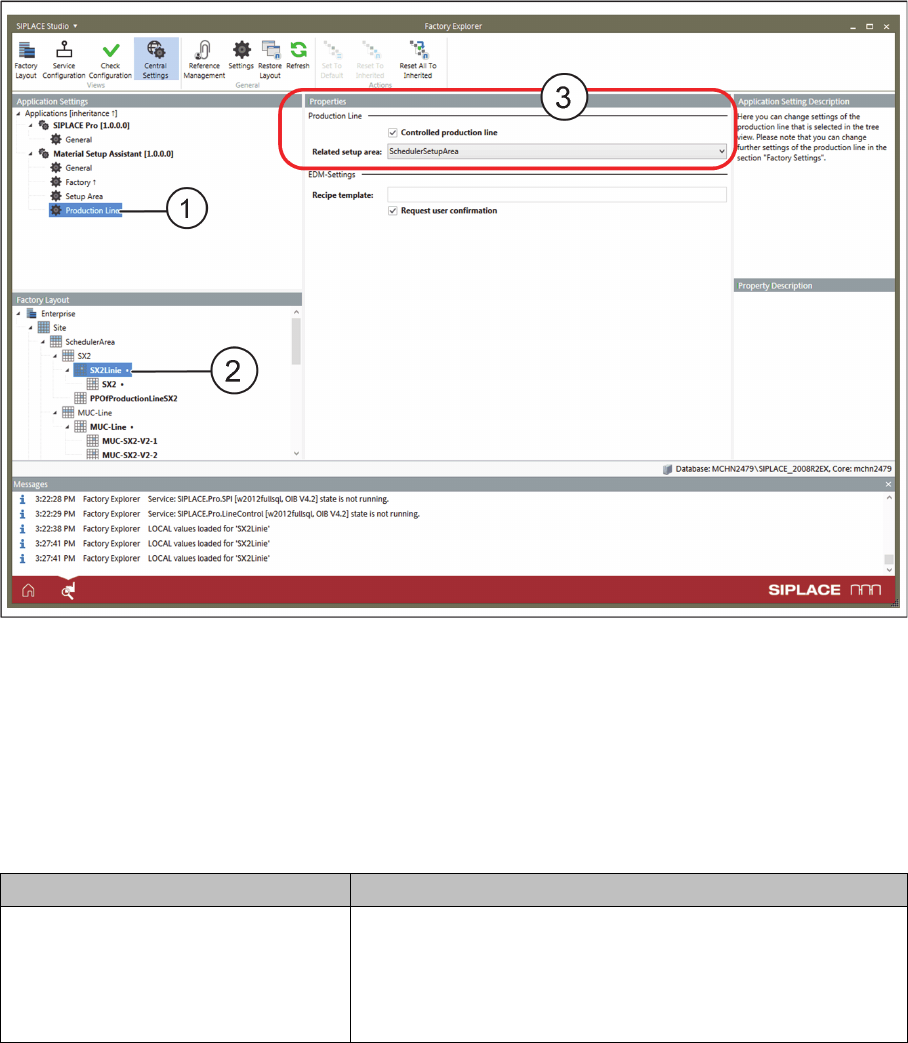Select the Production Line settings node
The image size is (908, 1043).
click(85, 210)
